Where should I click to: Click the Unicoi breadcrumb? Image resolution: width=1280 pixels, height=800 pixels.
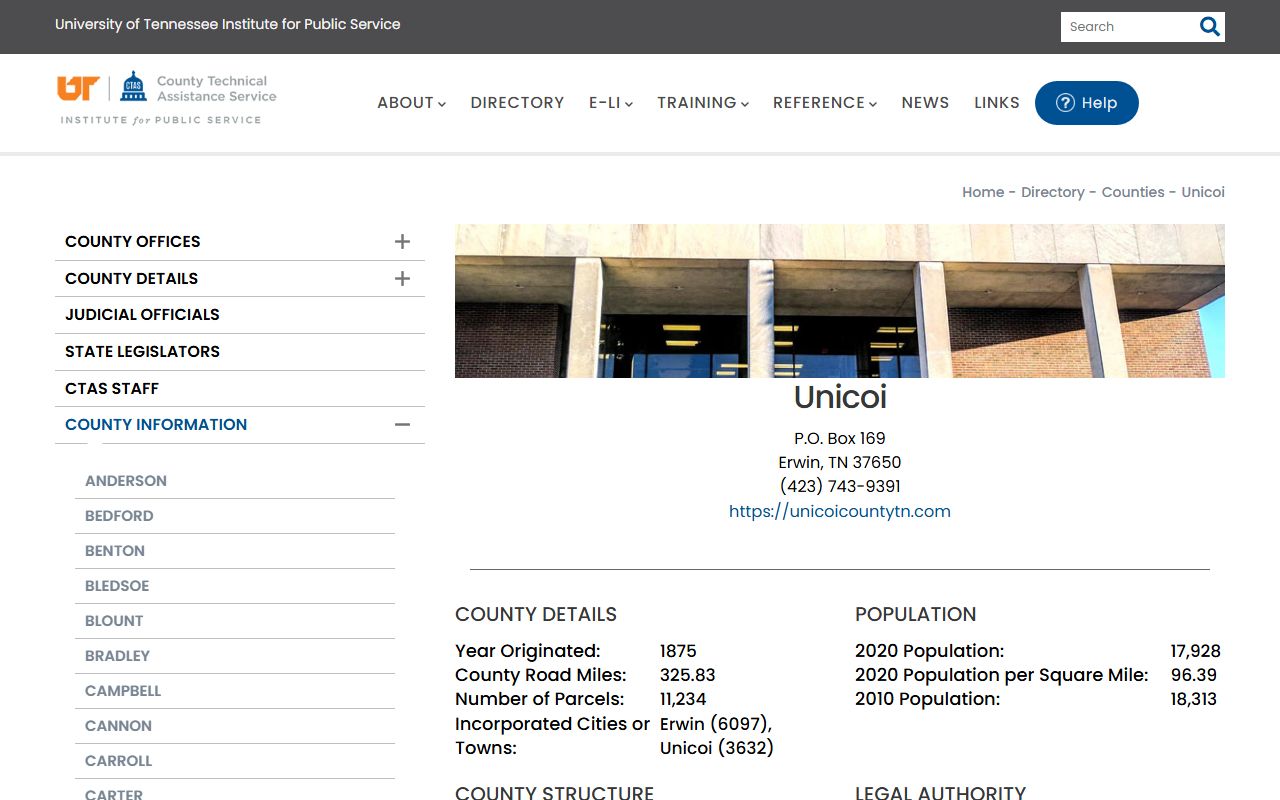point(1203,192)
